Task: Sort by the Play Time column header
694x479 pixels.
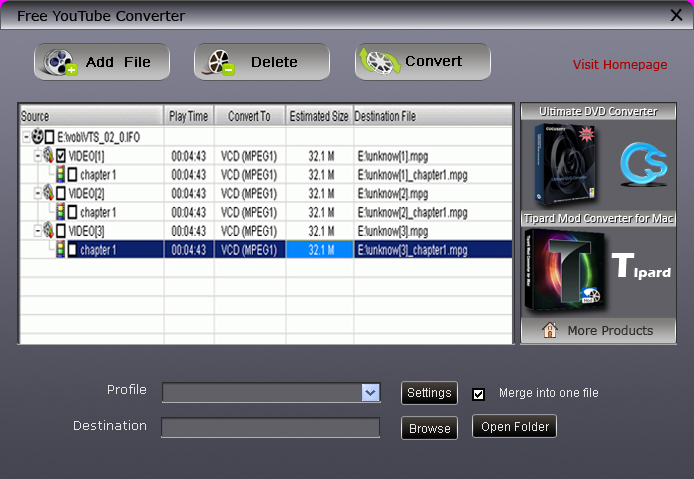Action: click(189, 116)
